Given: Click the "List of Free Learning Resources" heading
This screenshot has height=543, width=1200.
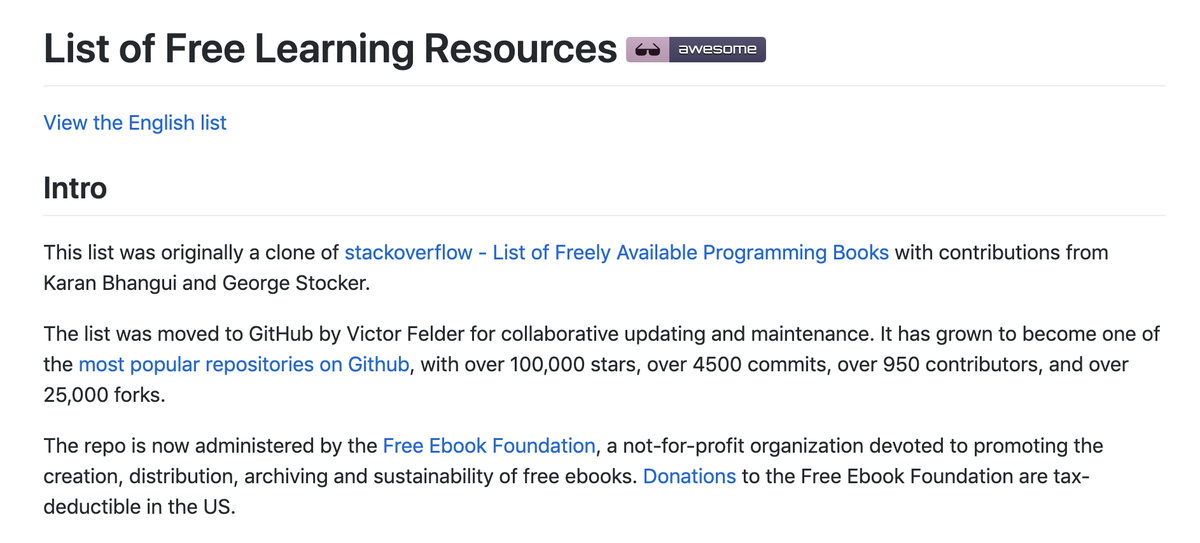Looking at the screenshot, I should click(x=330, y=49).
